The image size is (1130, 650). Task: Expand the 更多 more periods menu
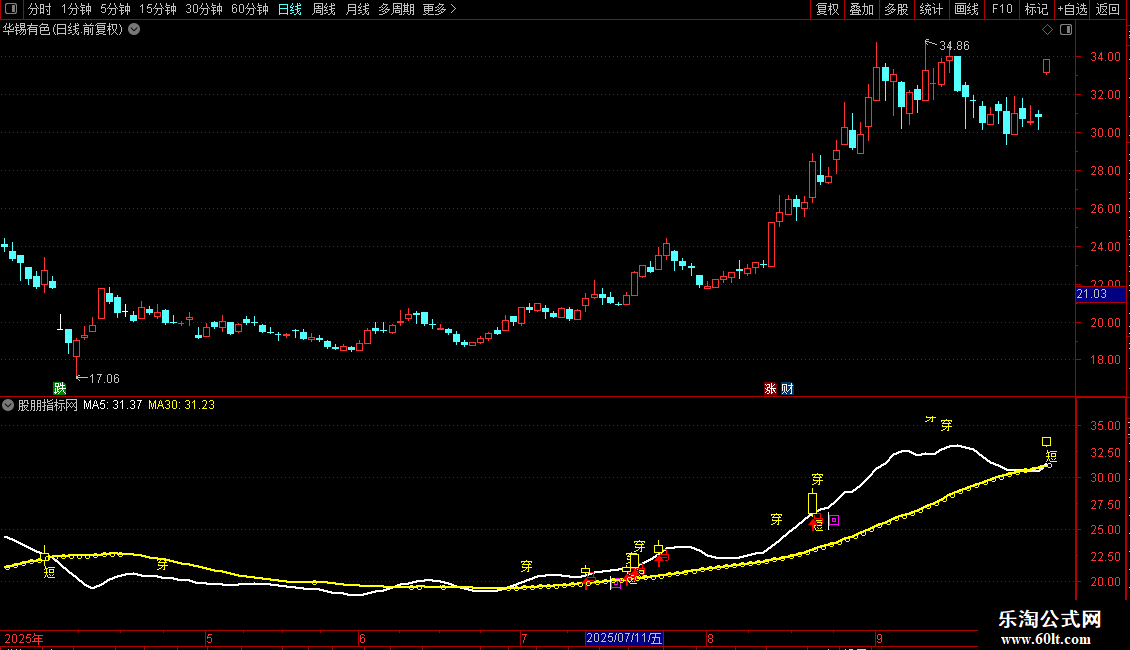(x=439, y=9)
